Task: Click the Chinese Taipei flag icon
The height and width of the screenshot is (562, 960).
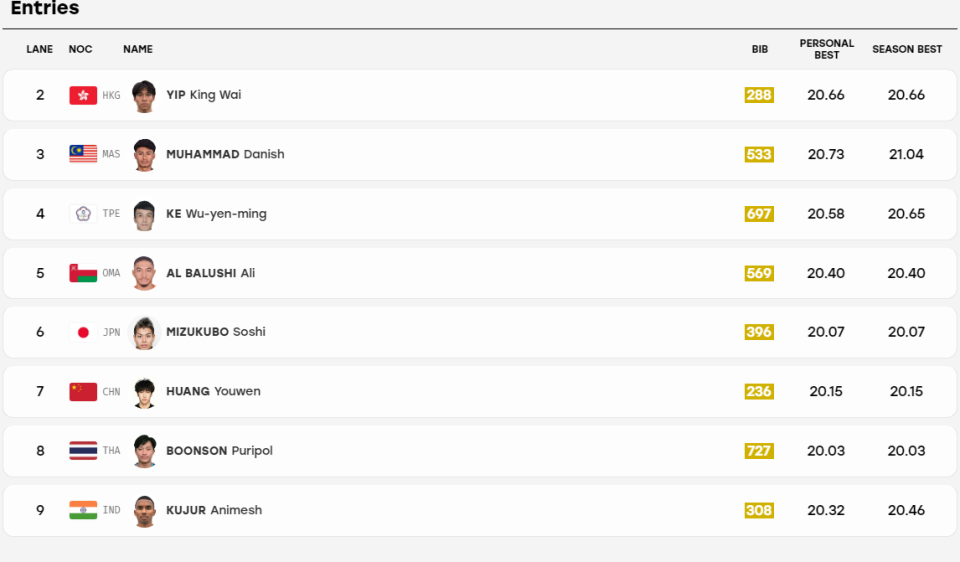Action: (83, 214)
